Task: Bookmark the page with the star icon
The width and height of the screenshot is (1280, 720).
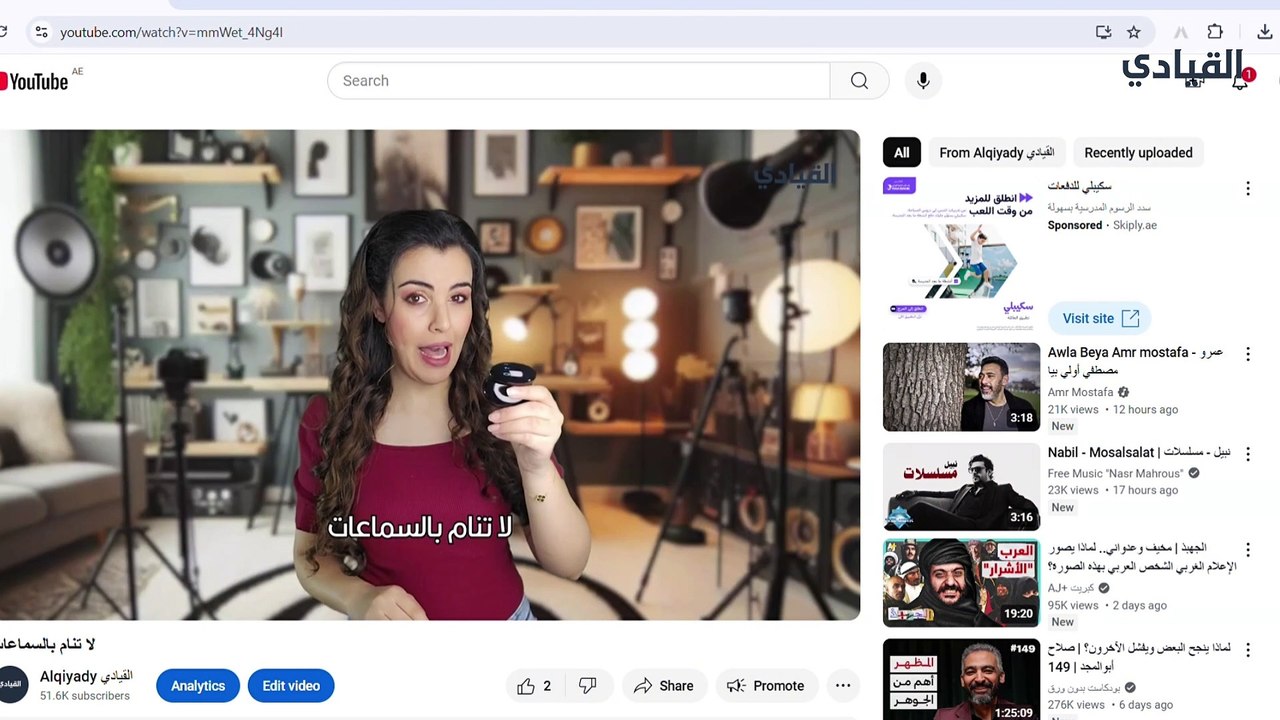Action: (1133, 32)
